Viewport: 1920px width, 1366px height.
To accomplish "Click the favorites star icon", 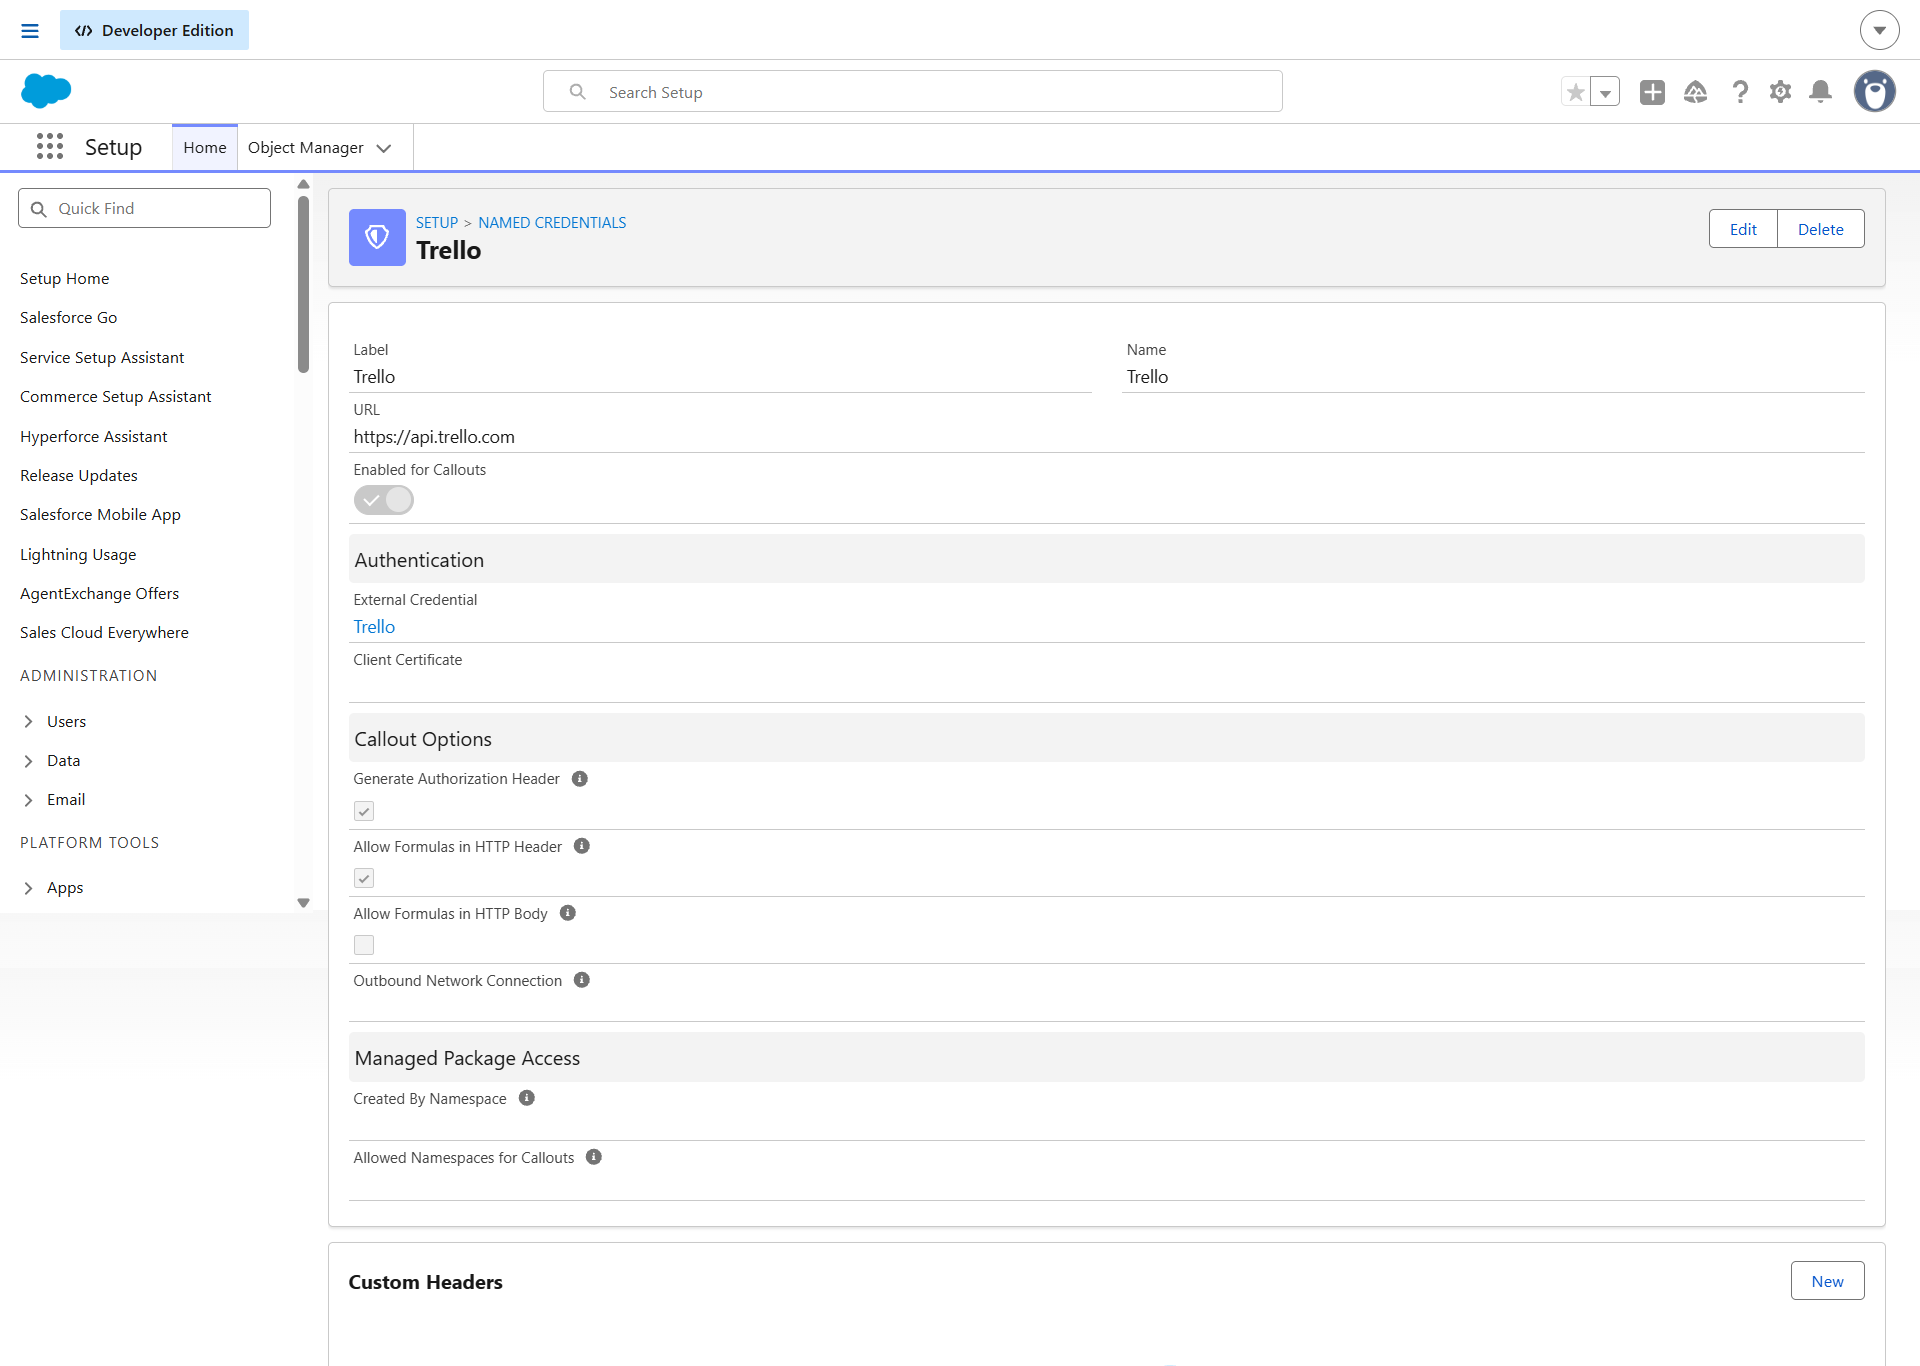I will pyautogui.click(x=1576, y=92).
